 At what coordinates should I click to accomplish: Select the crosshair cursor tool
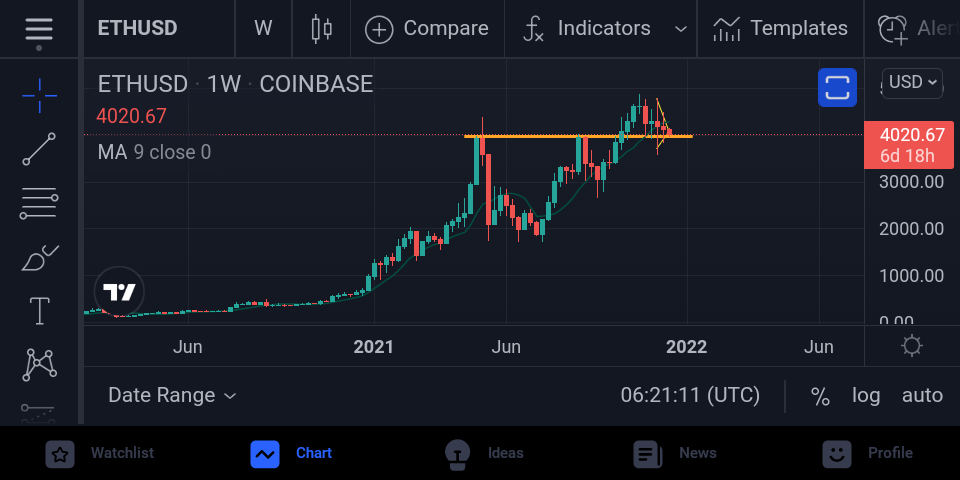[39, 96]
